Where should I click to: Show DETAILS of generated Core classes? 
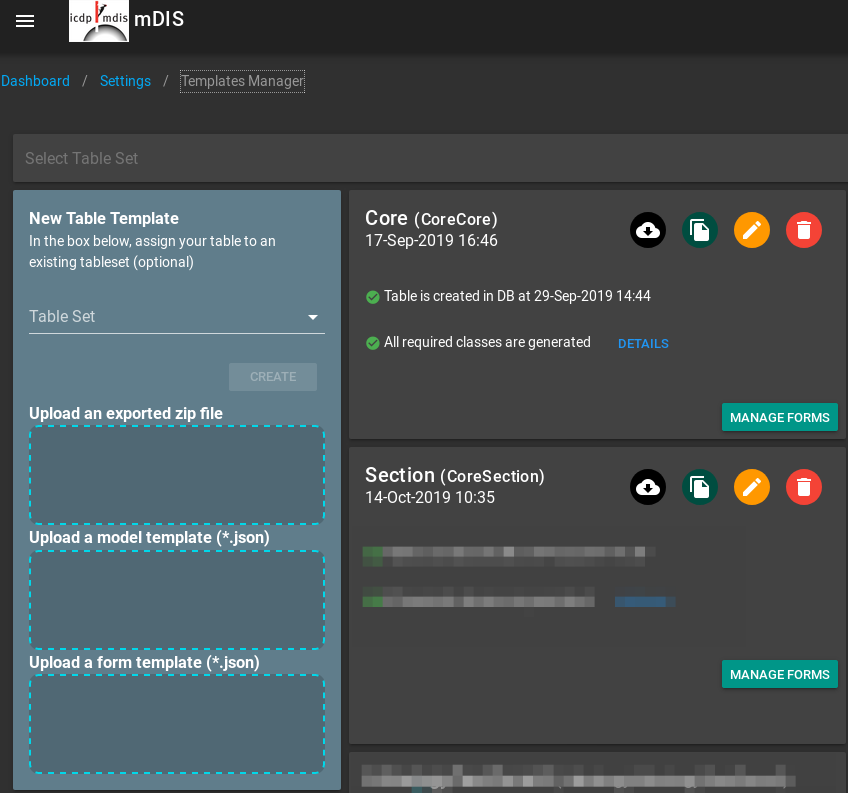[x=643, y=344]
